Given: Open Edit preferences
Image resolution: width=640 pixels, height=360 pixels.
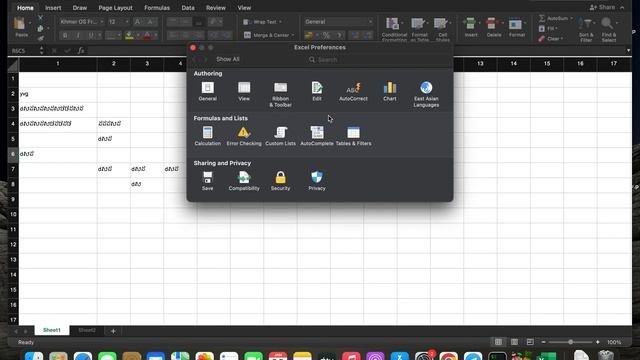Looking at the screenshot, I should click(317, 91).
